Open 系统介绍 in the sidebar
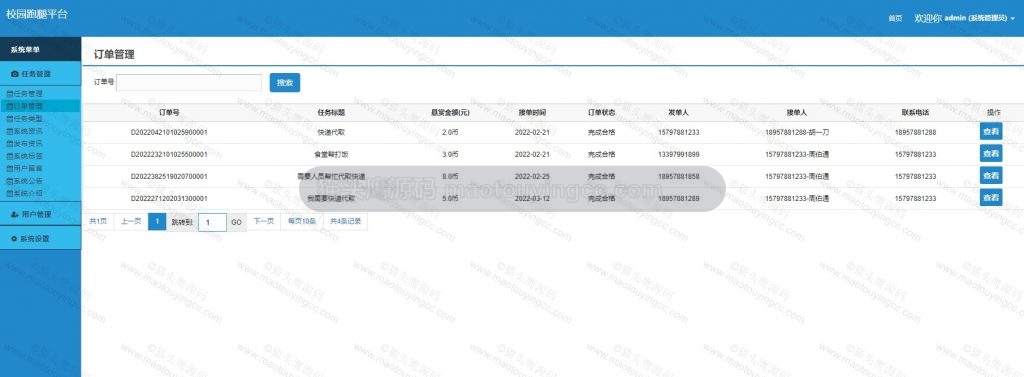1024x377 pixels. click(x=24, y=193)
